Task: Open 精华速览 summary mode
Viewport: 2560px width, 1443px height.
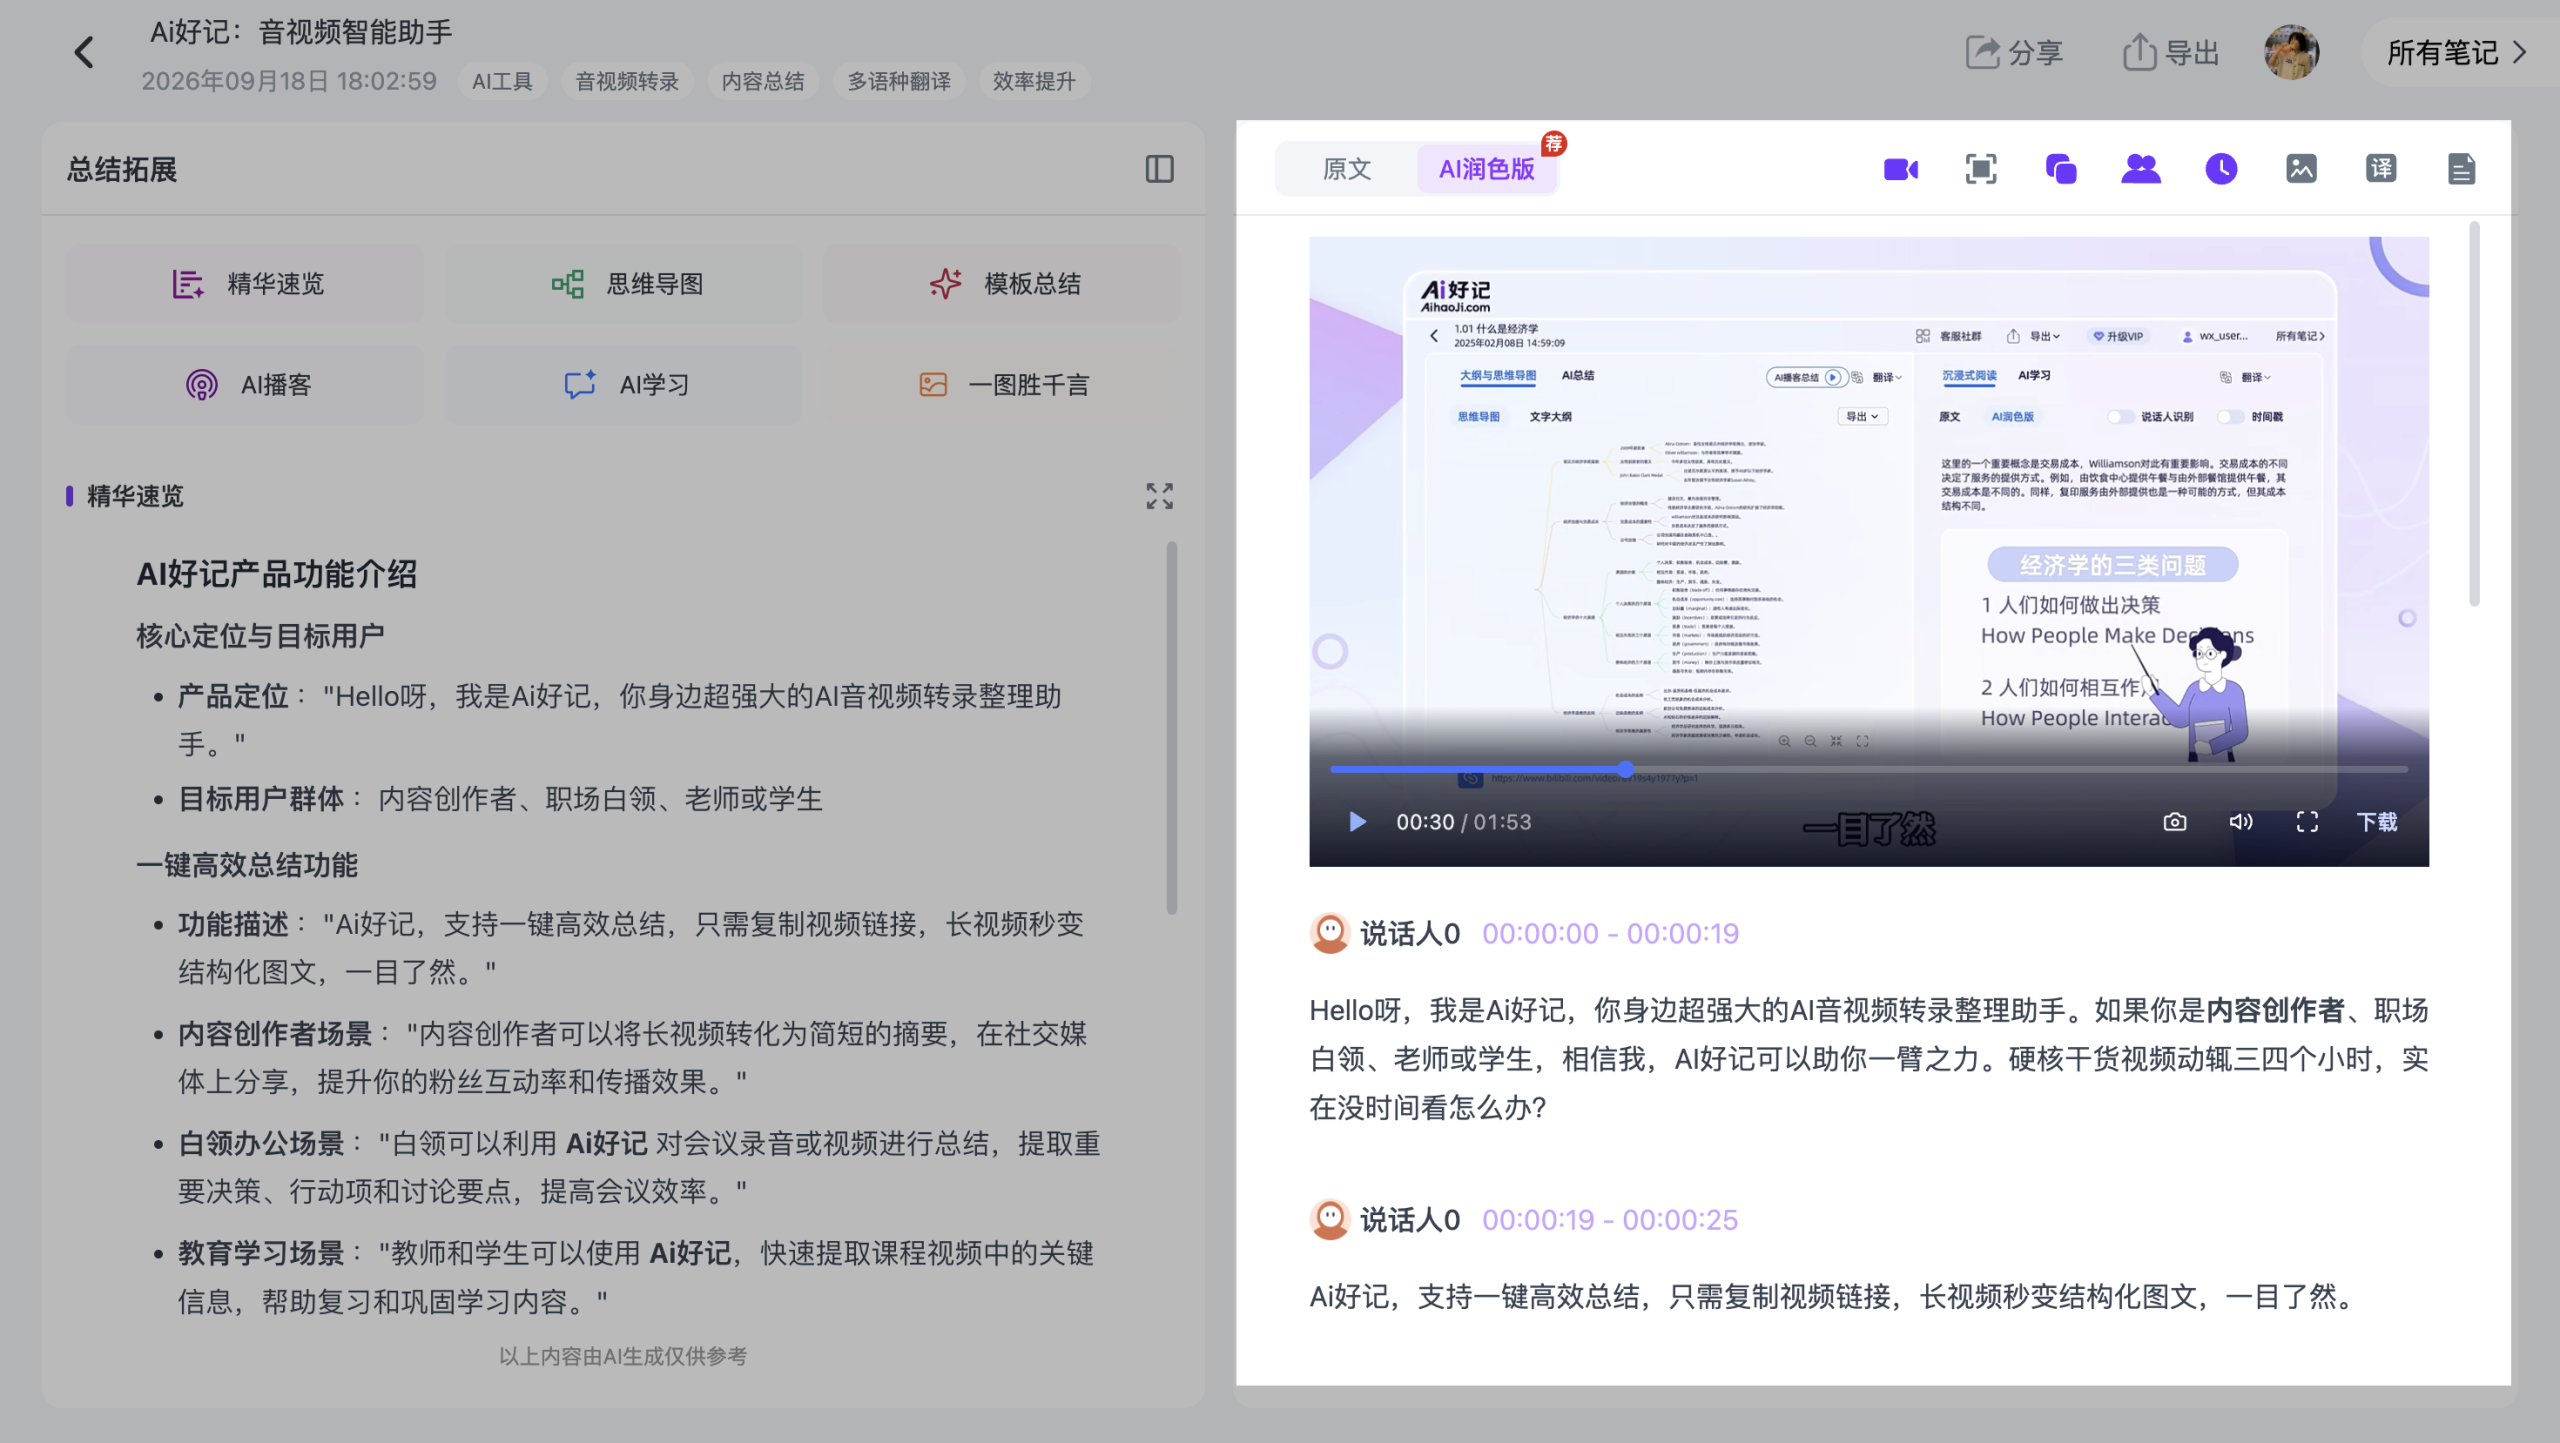Action: (x=245, y=284)
